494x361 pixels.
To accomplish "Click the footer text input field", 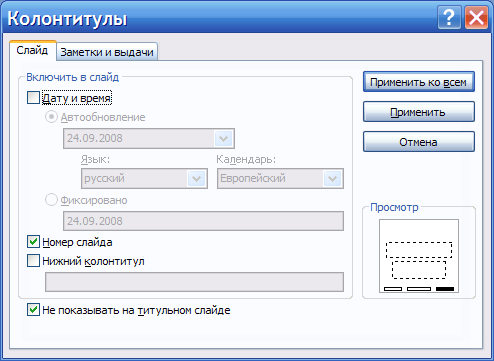I will coord(194,282).
